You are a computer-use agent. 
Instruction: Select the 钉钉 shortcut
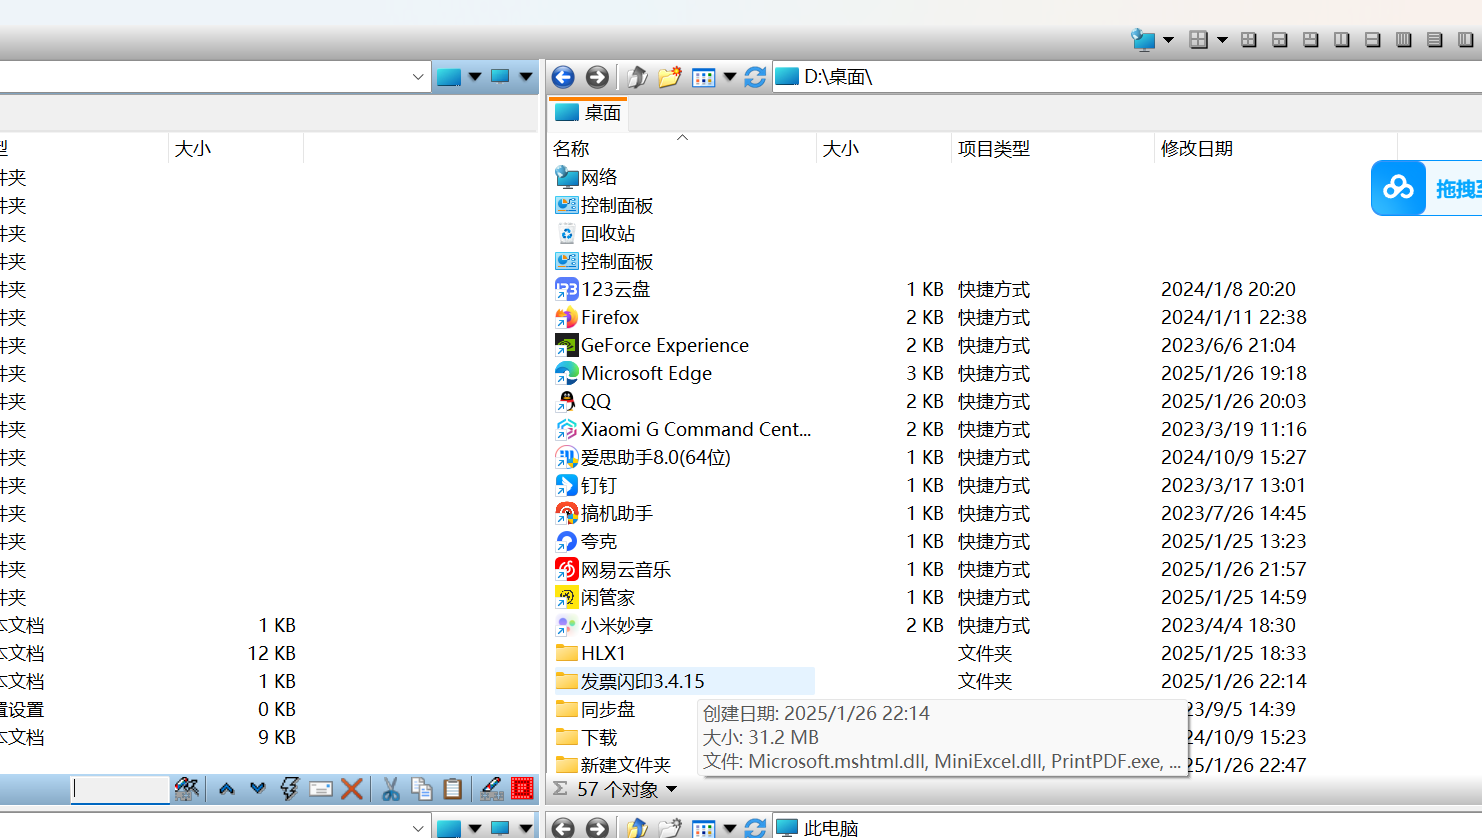click(587, 485)
